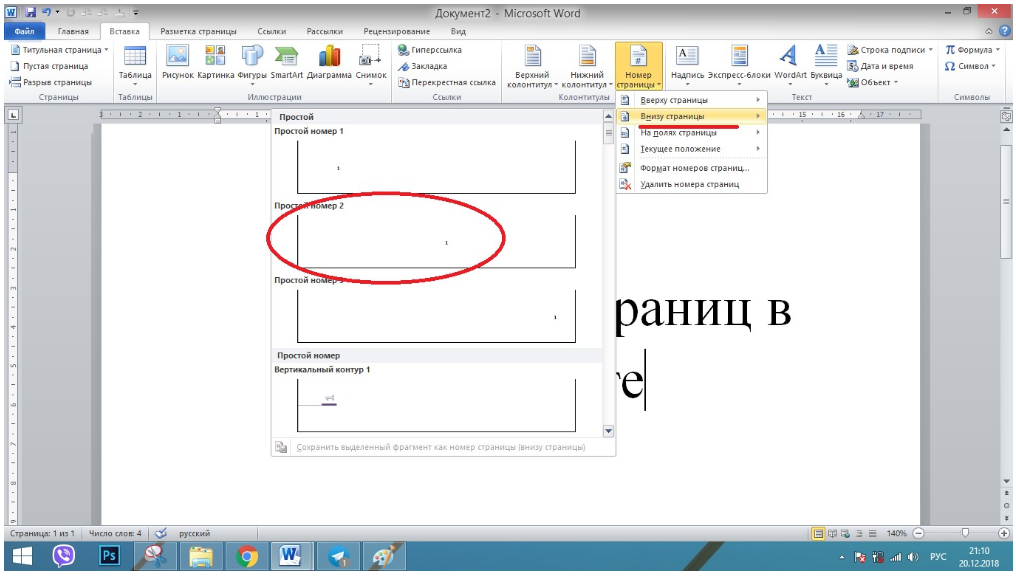Insert a picture with Рисунок

click(178, 63)
